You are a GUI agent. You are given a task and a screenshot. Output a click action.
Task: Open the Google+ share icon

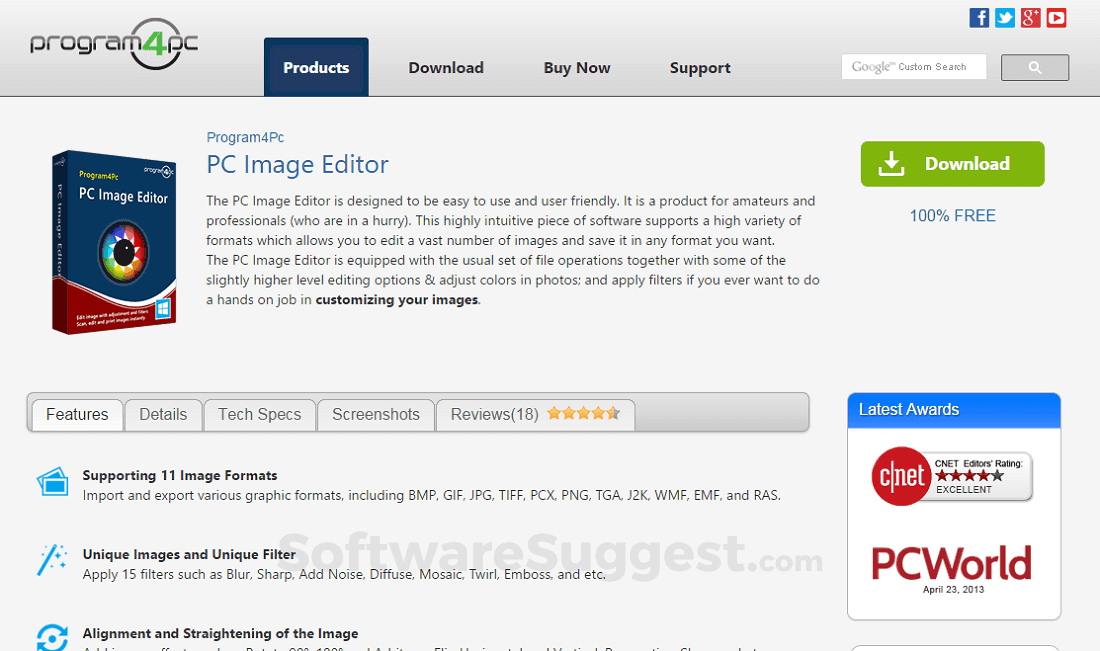pos(1030,17)
